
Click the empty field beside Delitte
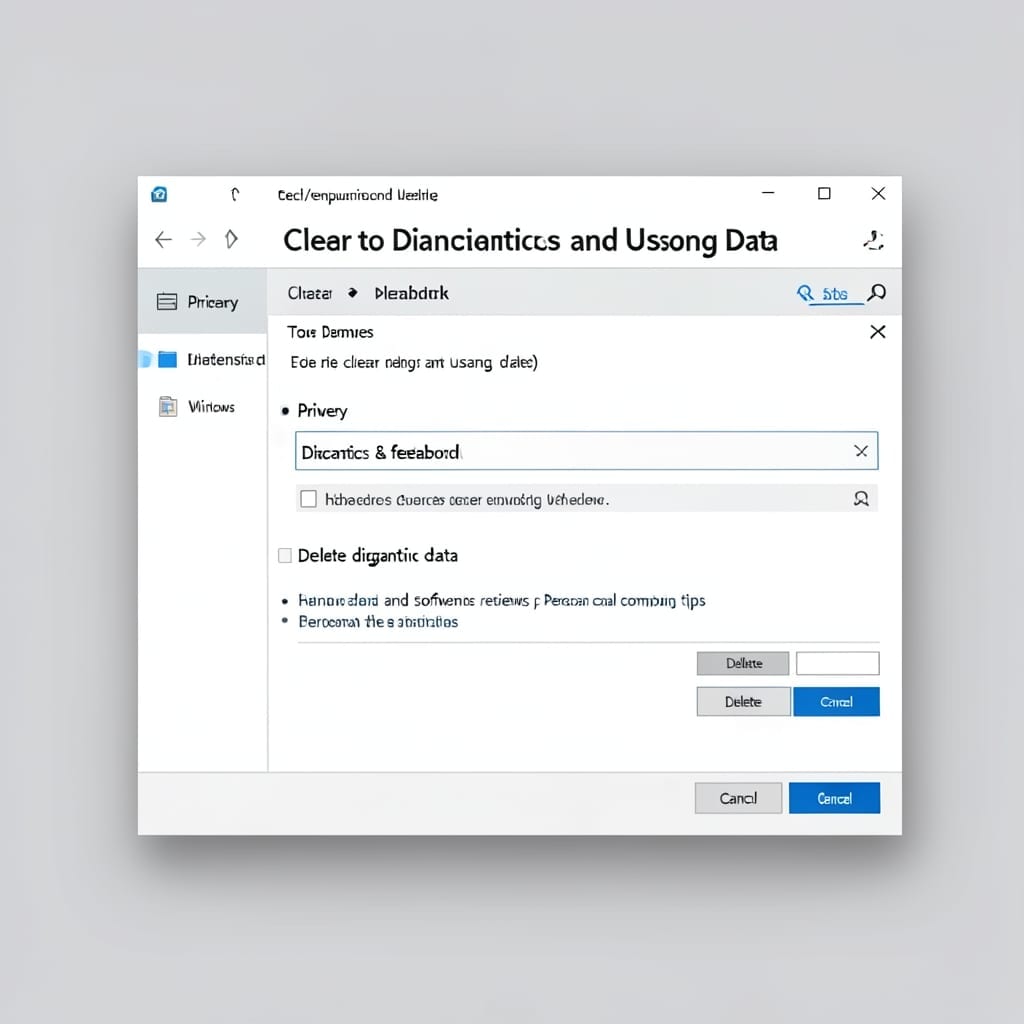838,664
